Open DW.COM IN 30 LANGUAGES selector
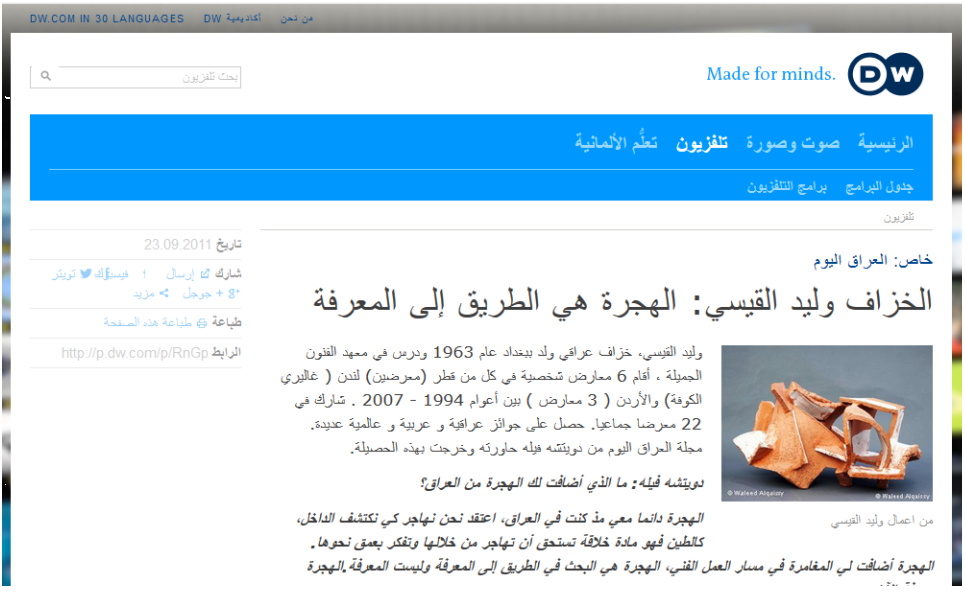This screenshot has height=606, width=965. point(107,19)
